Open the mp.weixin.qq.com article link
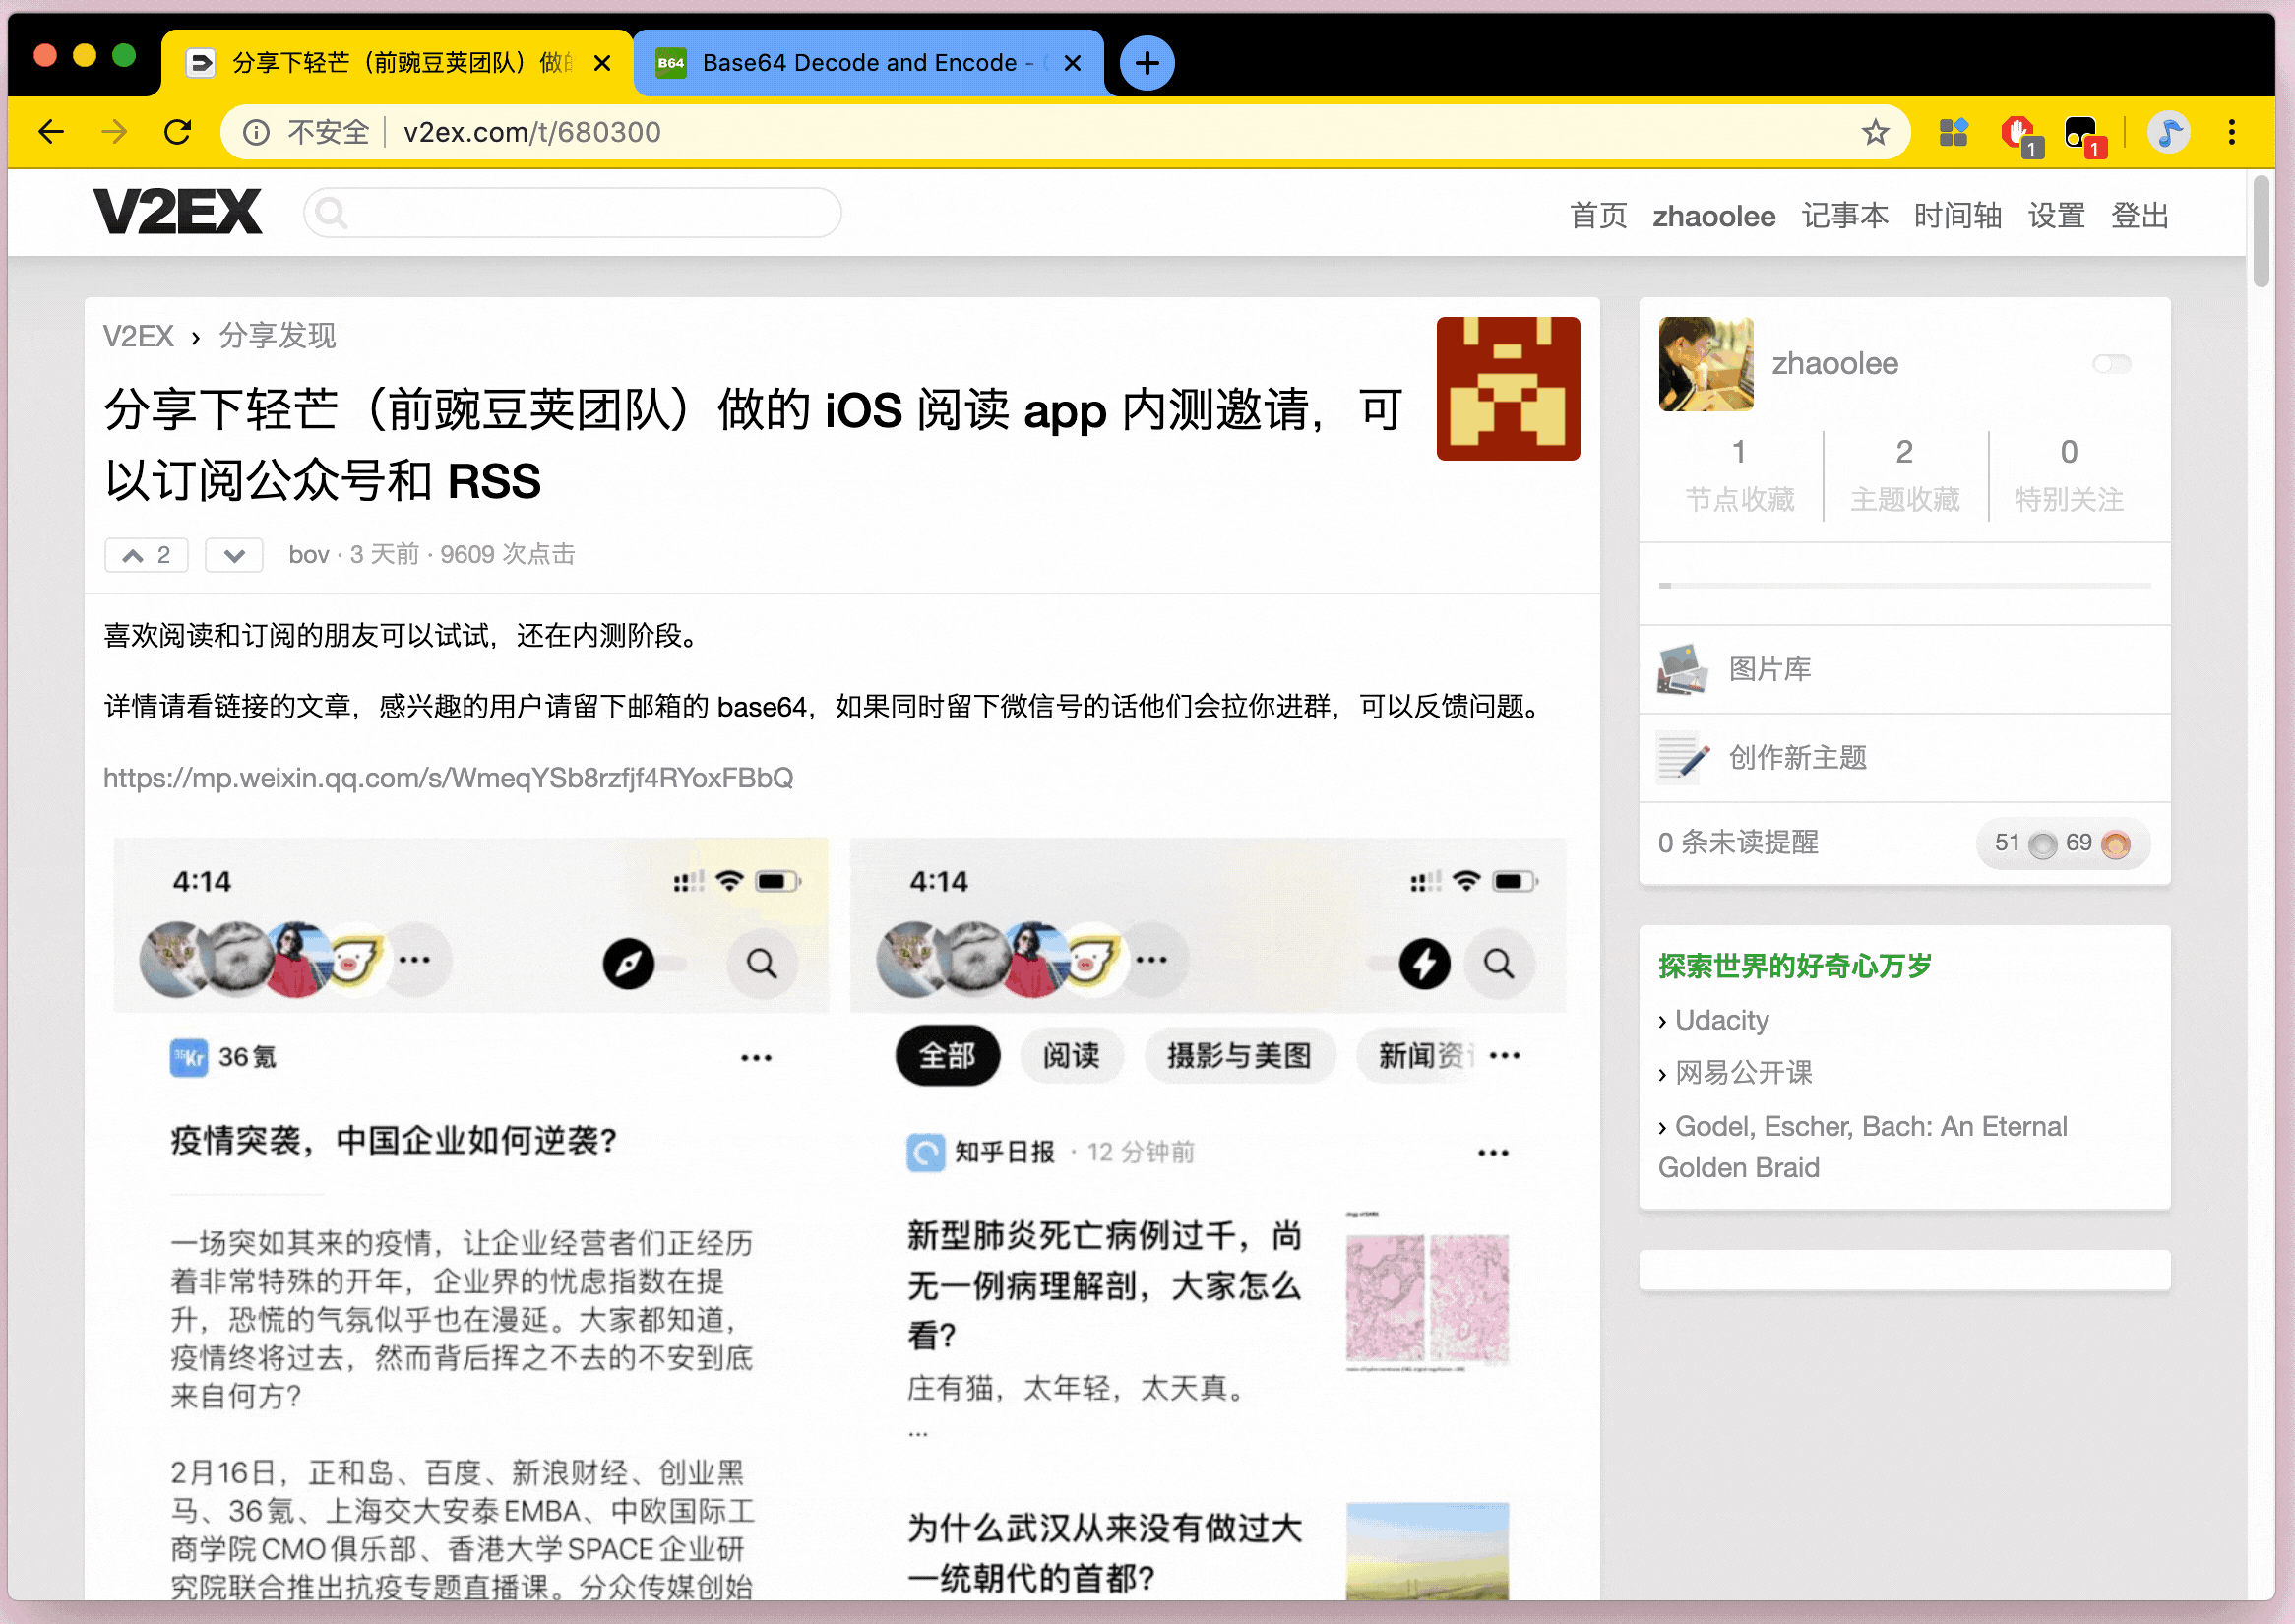 pos(448,778)
